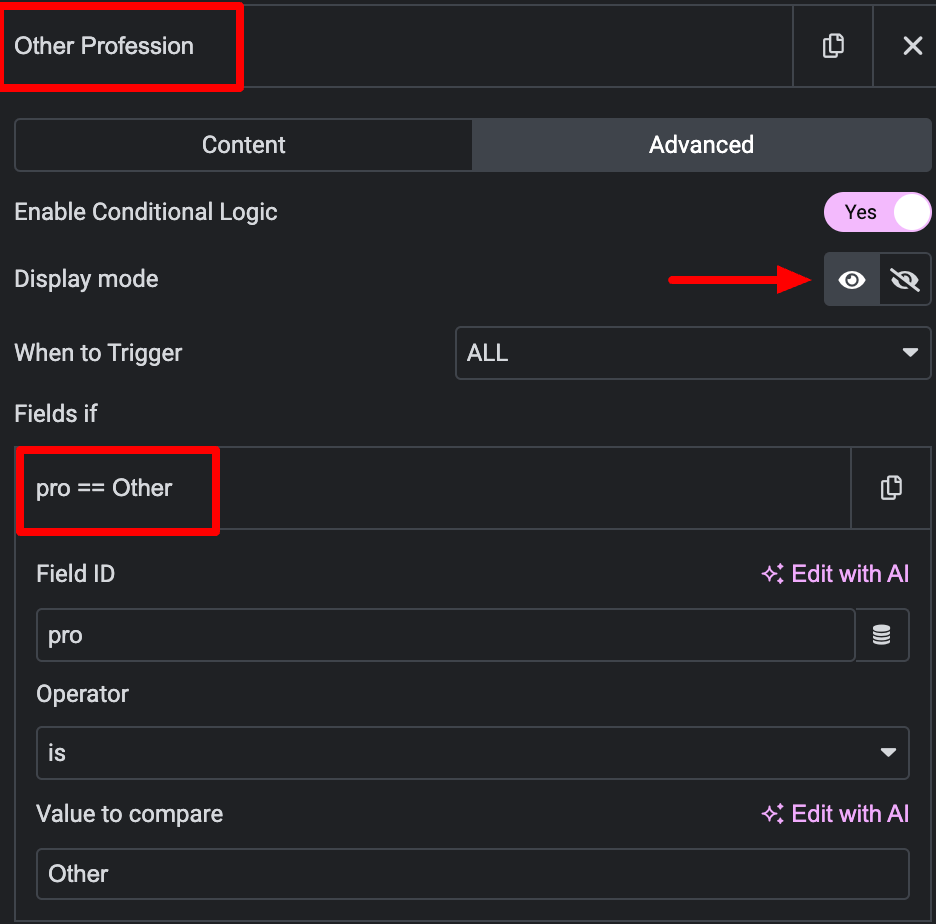Remove the Other Profession item with X
Image resolution: width=936 pixels, height=924 pixels.
[x=912, y=46]
